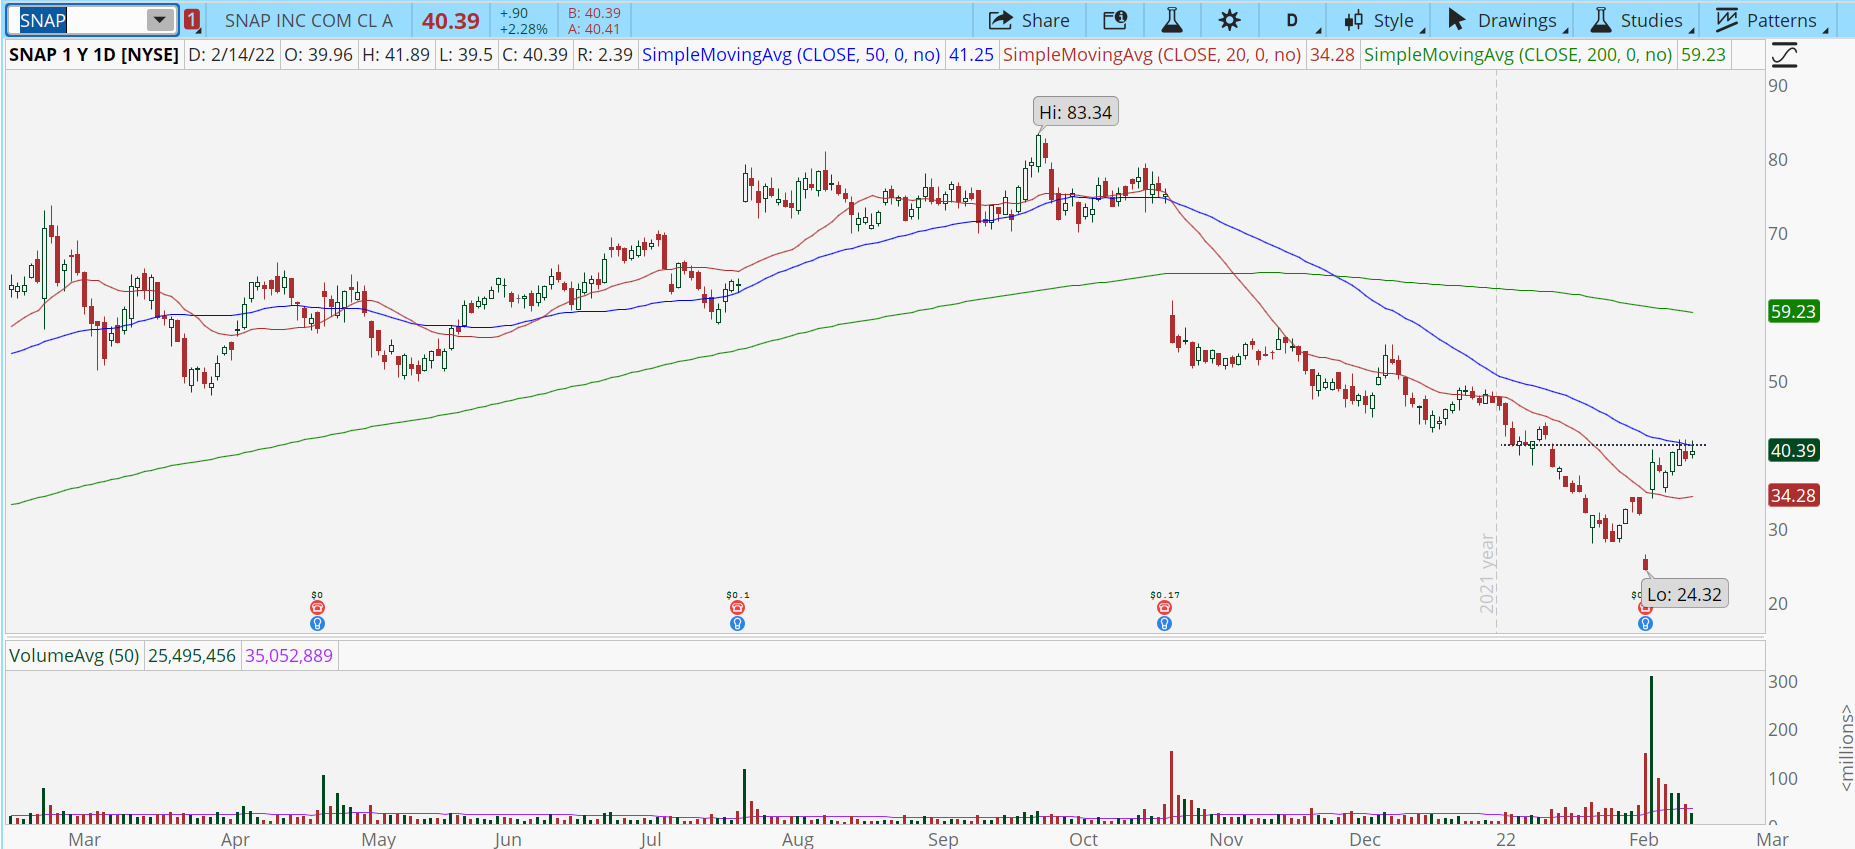Click the candlestick Style icon

1354,20
